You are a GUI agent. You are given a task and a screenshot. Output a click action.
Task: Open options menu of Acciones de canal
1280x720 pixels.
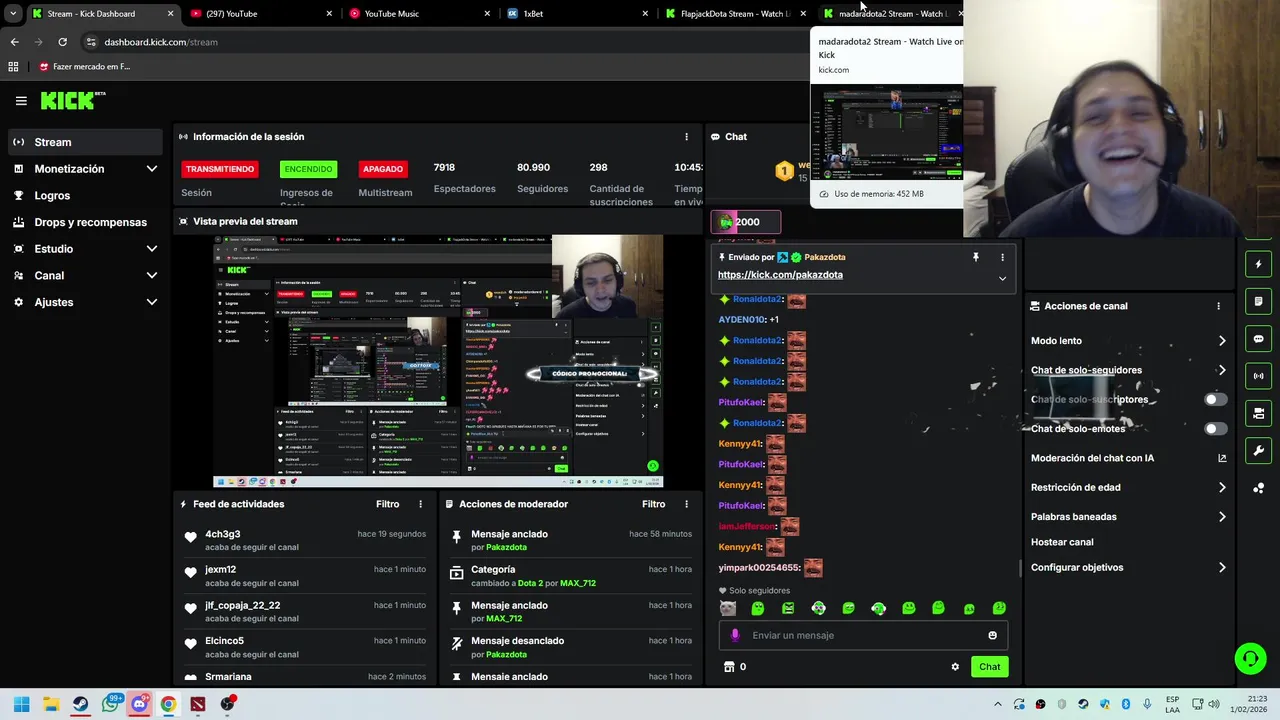(1218, 306)
